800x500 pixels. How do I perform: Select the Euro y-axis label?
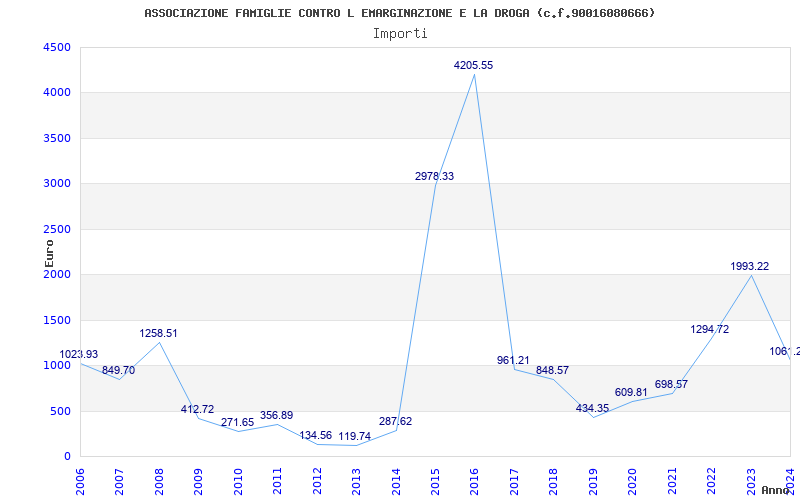(49, 254)
